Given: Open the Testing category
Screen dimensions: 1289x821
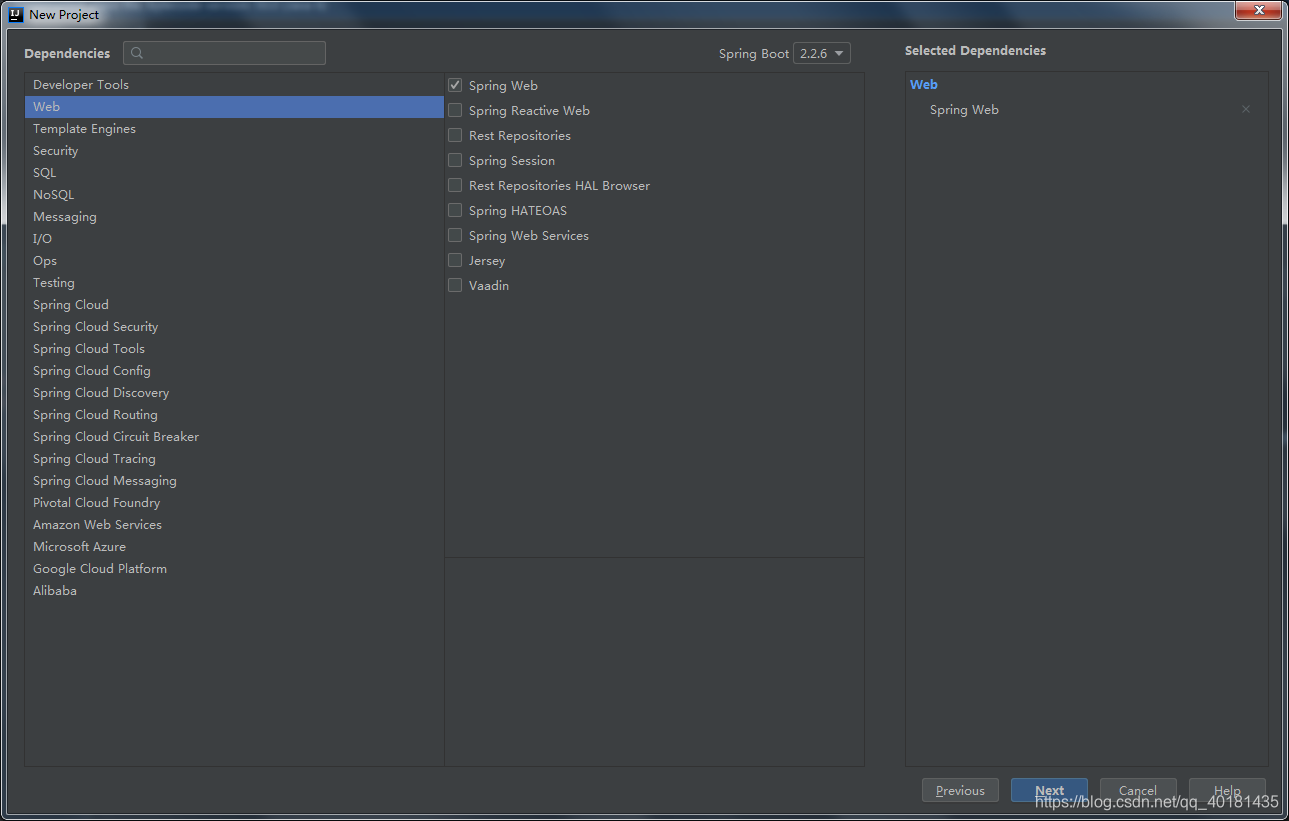Looking at the screenshot, I should tap(234, 283).
